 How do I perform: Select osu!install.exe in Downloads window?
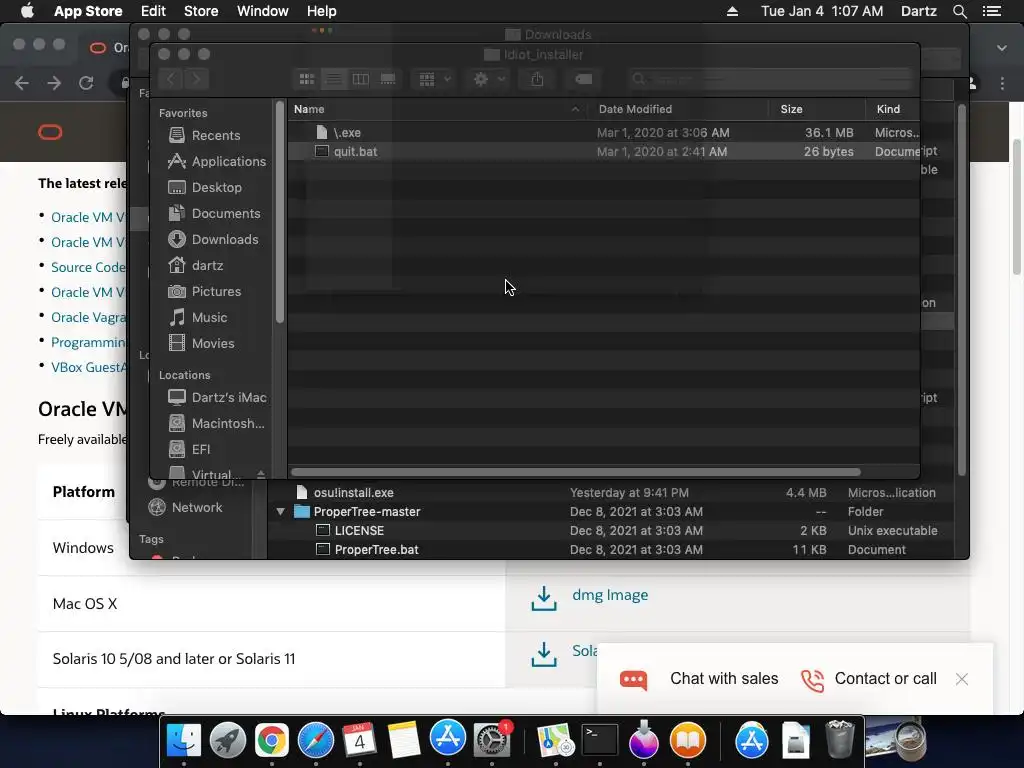click(x=353, y=493)
